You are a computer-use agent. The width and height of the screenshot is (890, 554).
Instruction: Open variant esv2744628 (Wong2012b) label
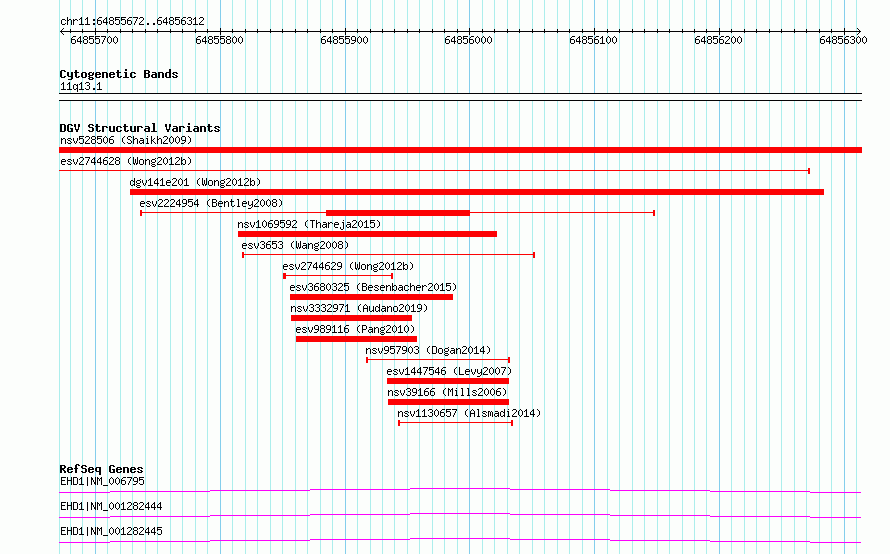[126, 161]
